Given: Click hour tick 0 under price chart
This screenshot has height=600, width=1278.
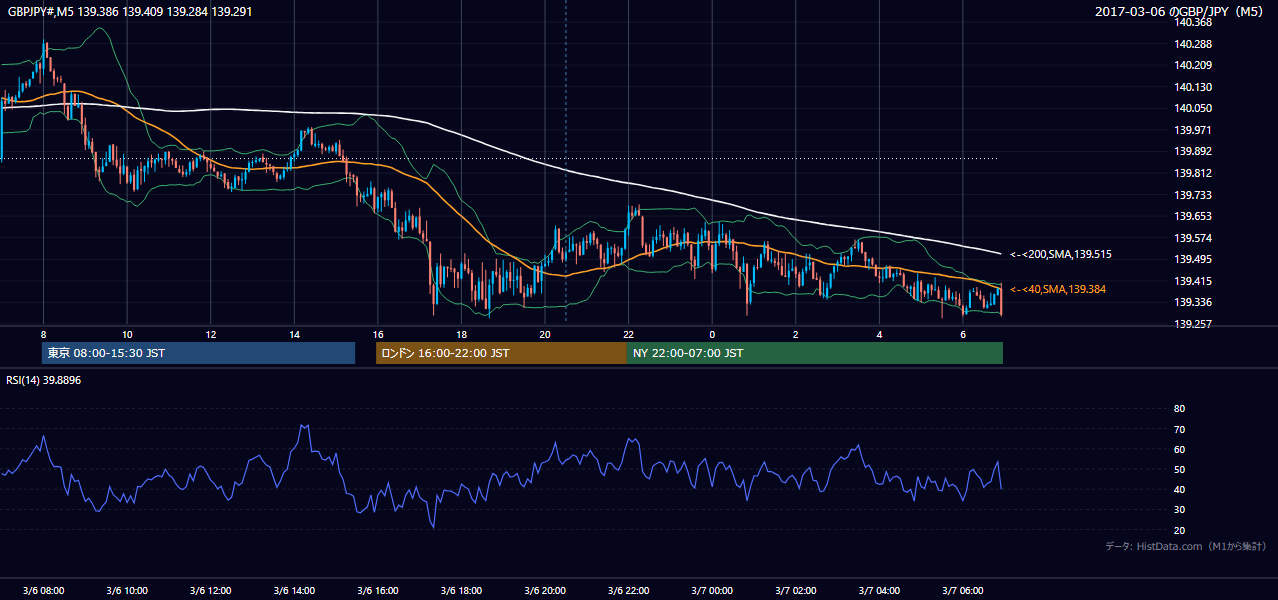Looking at the screenshot, I should click(x=712, y=334).
